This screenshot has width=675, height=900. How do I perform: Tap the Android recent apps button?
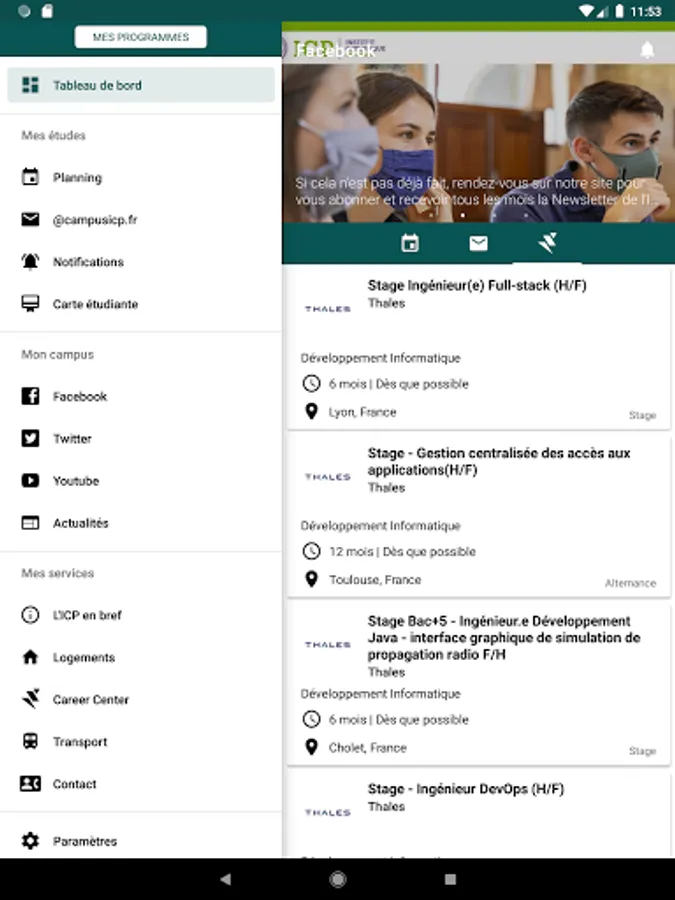point(451,879)
